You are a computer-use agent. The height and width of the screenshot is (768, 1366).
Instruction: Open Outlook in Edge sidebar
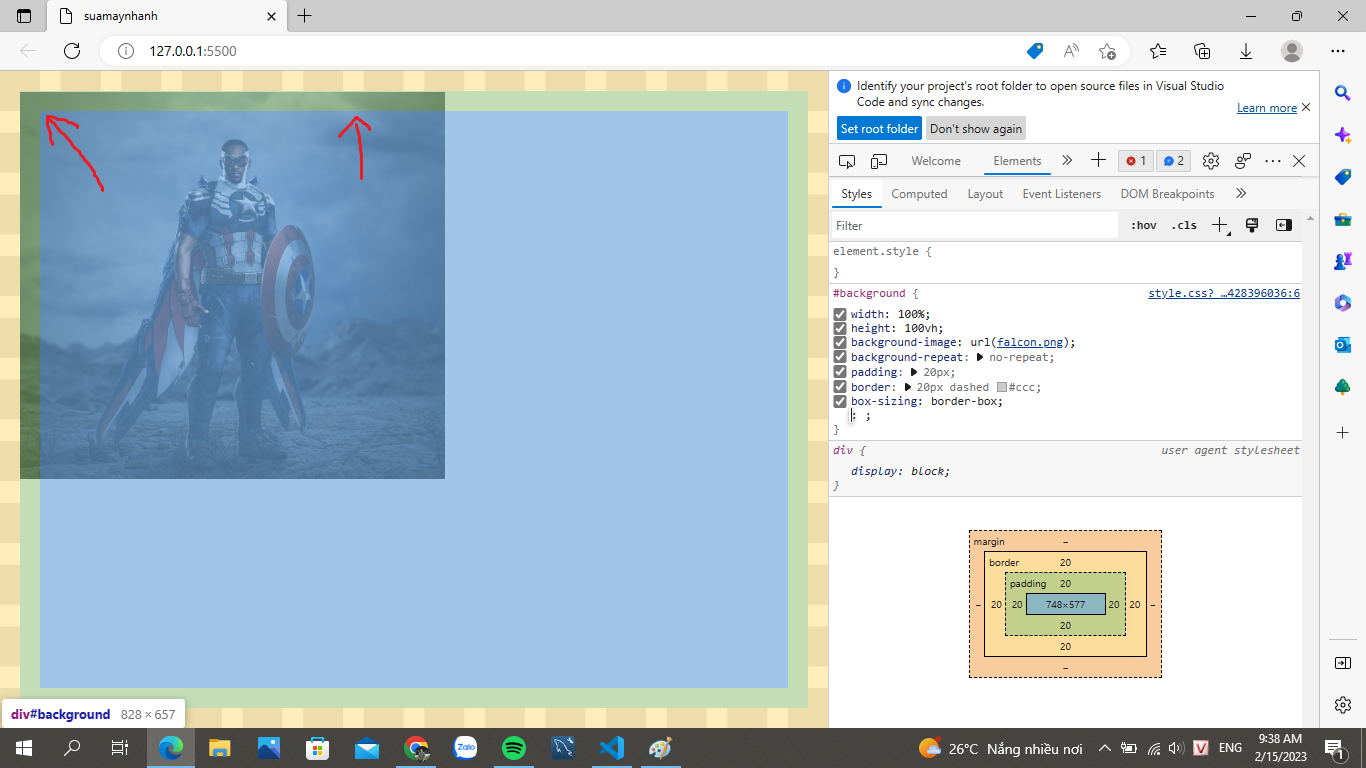pyautogui.click(x=1343, y=345)
